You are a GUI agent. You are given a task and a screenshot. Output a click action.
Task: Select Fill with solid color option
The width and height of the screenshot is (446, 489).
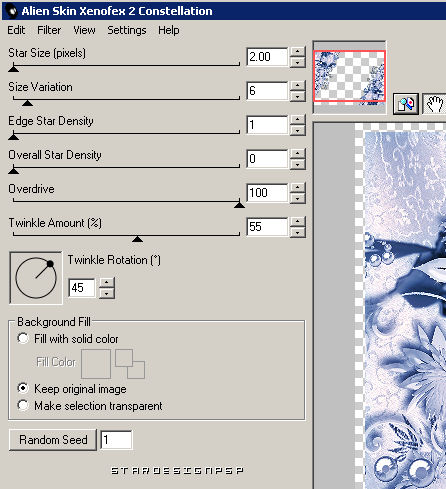pyautogui.click(x=68, y=339)
